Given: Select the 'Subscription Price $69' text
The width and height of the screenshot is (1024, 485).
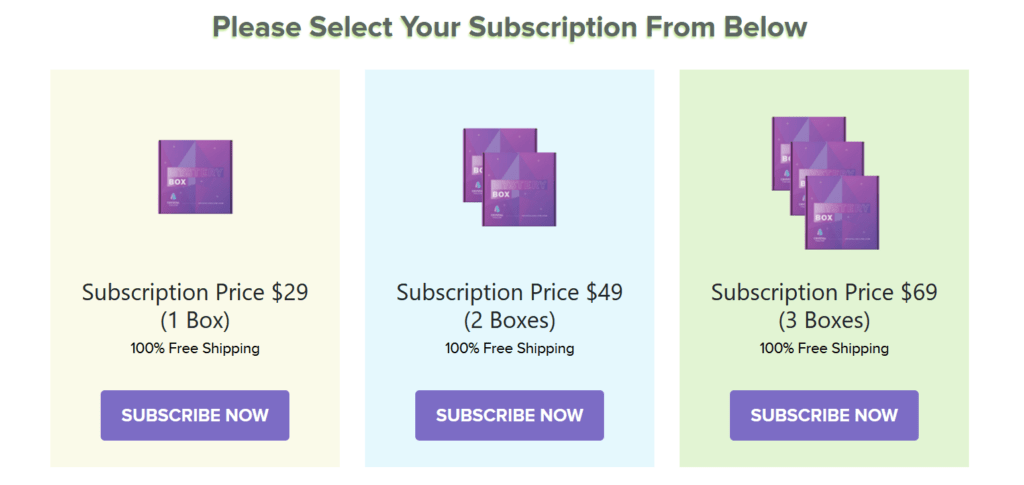Looking at the screenshot, I should tap(824, 292).
